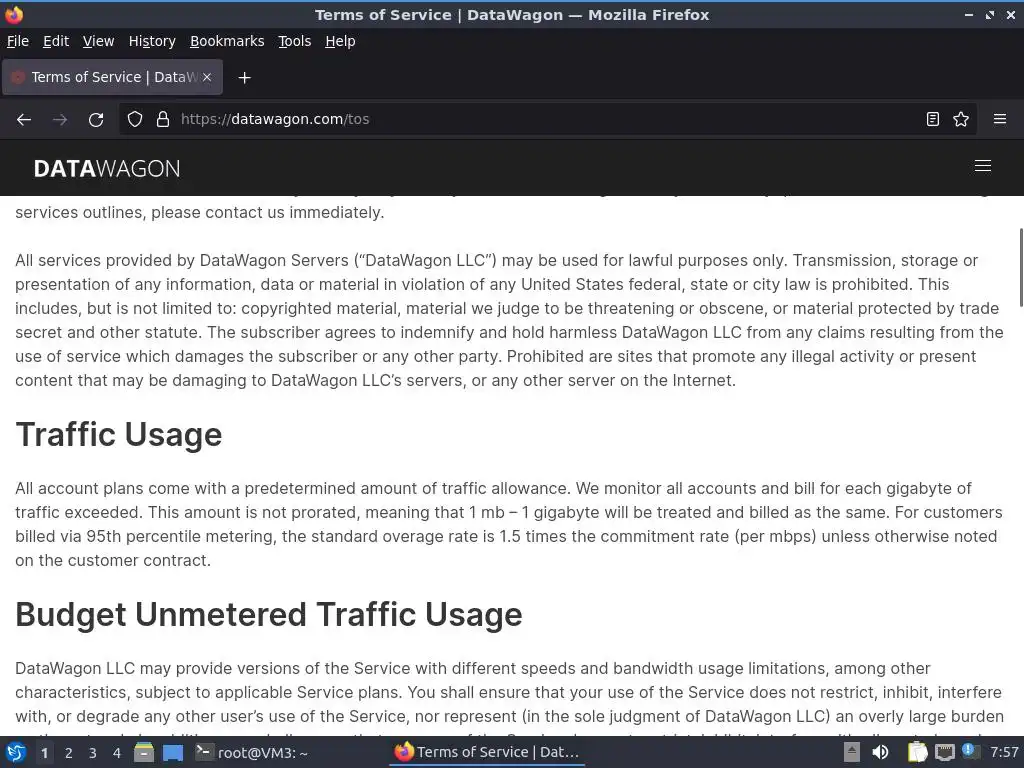1024x768 pixels.
Task: Click the Budget Unmetered Traffic Usage heading
Action: pos(268,615)
